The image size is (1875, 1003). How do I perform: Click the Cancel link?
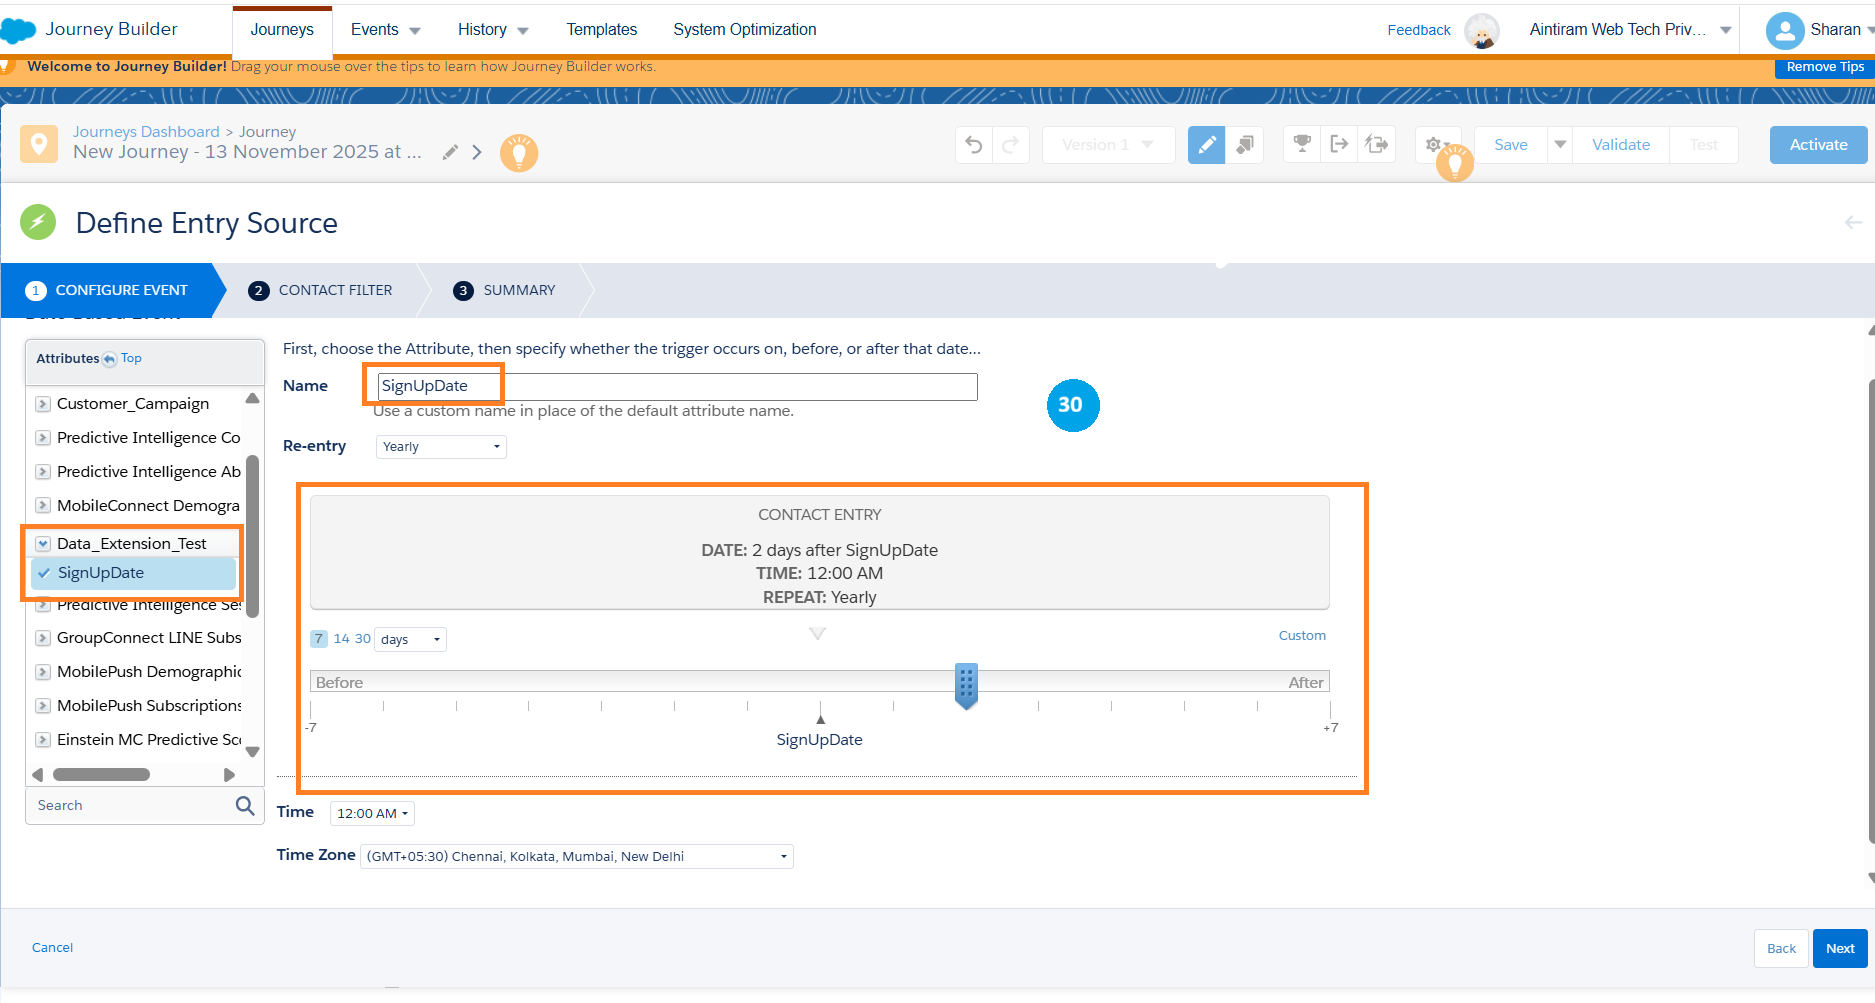(52, 948)
